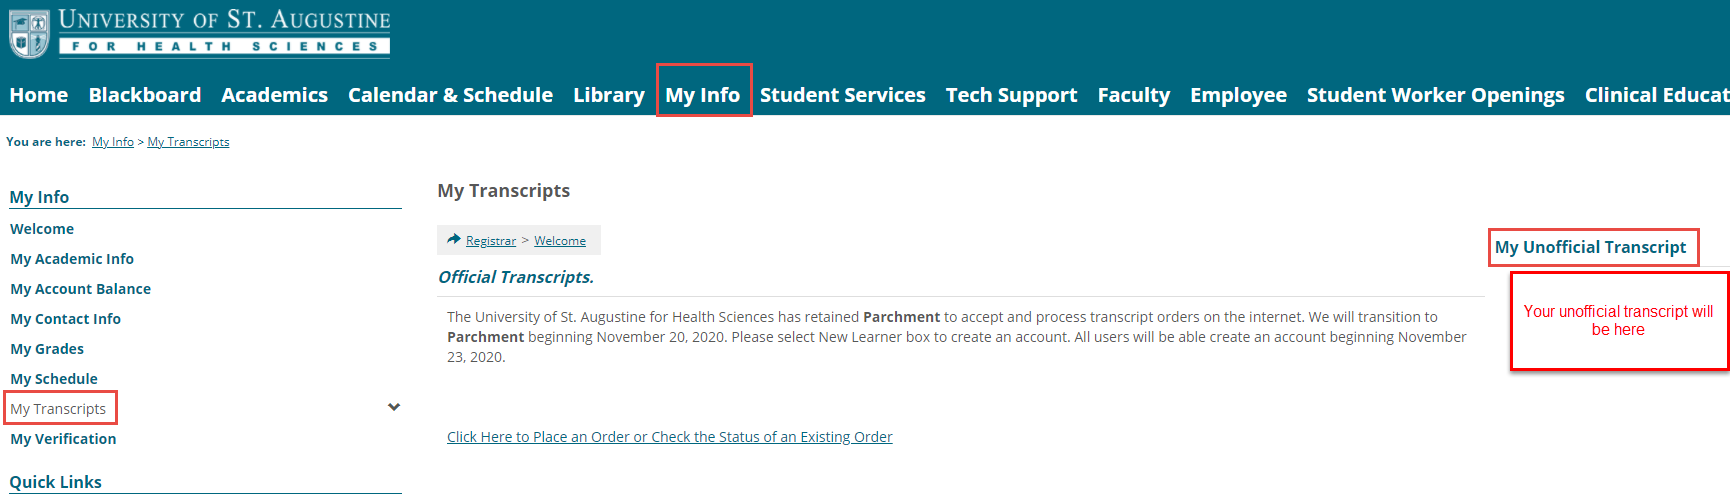Open the My Info navigation tab

pyautogui.click(x=703, y=95)
